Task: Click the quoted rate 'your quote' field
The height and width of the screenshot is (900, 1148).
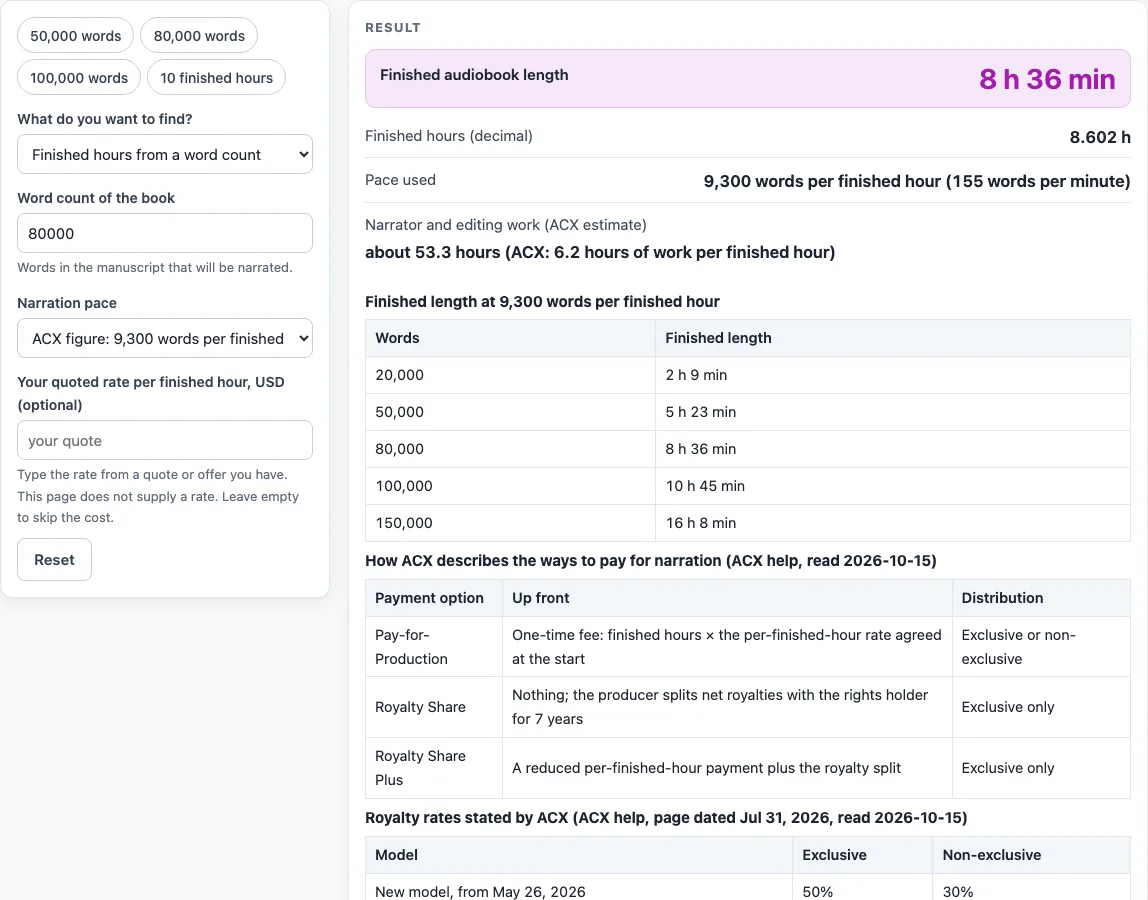Action: (165, 441)
